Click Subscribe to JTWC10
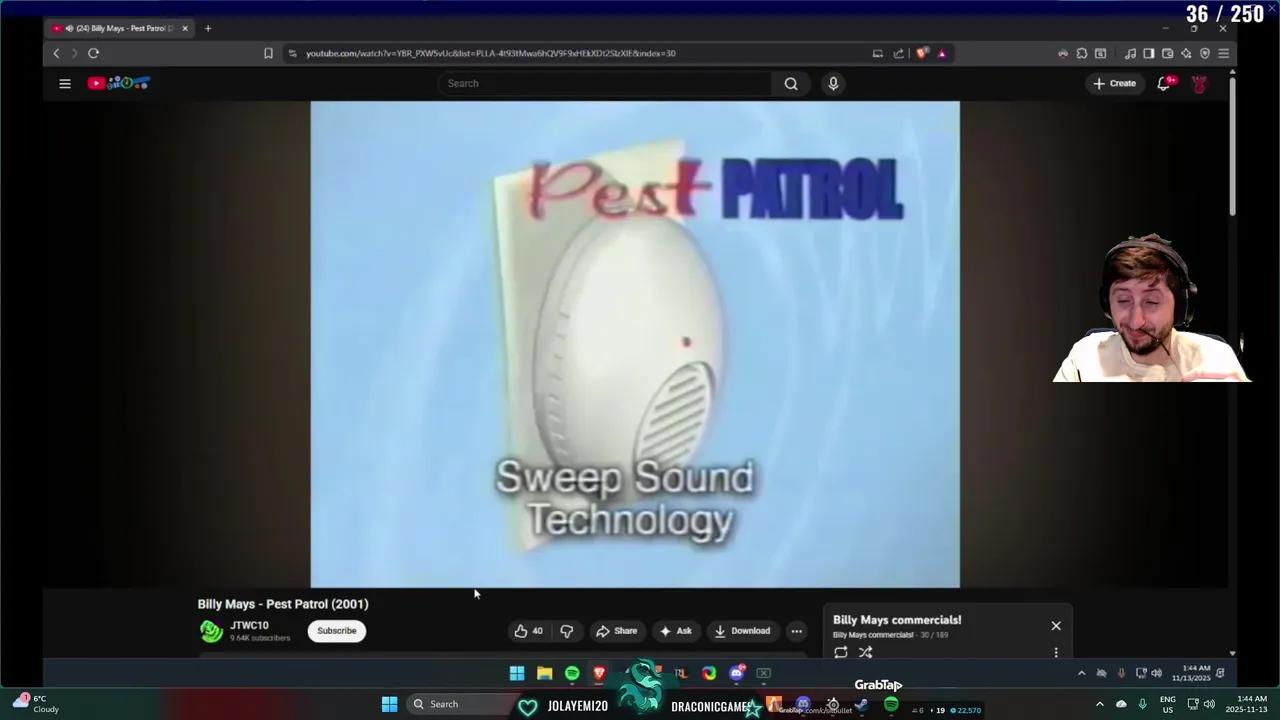This screenshot has height=720, width=1280. [337, 631]
